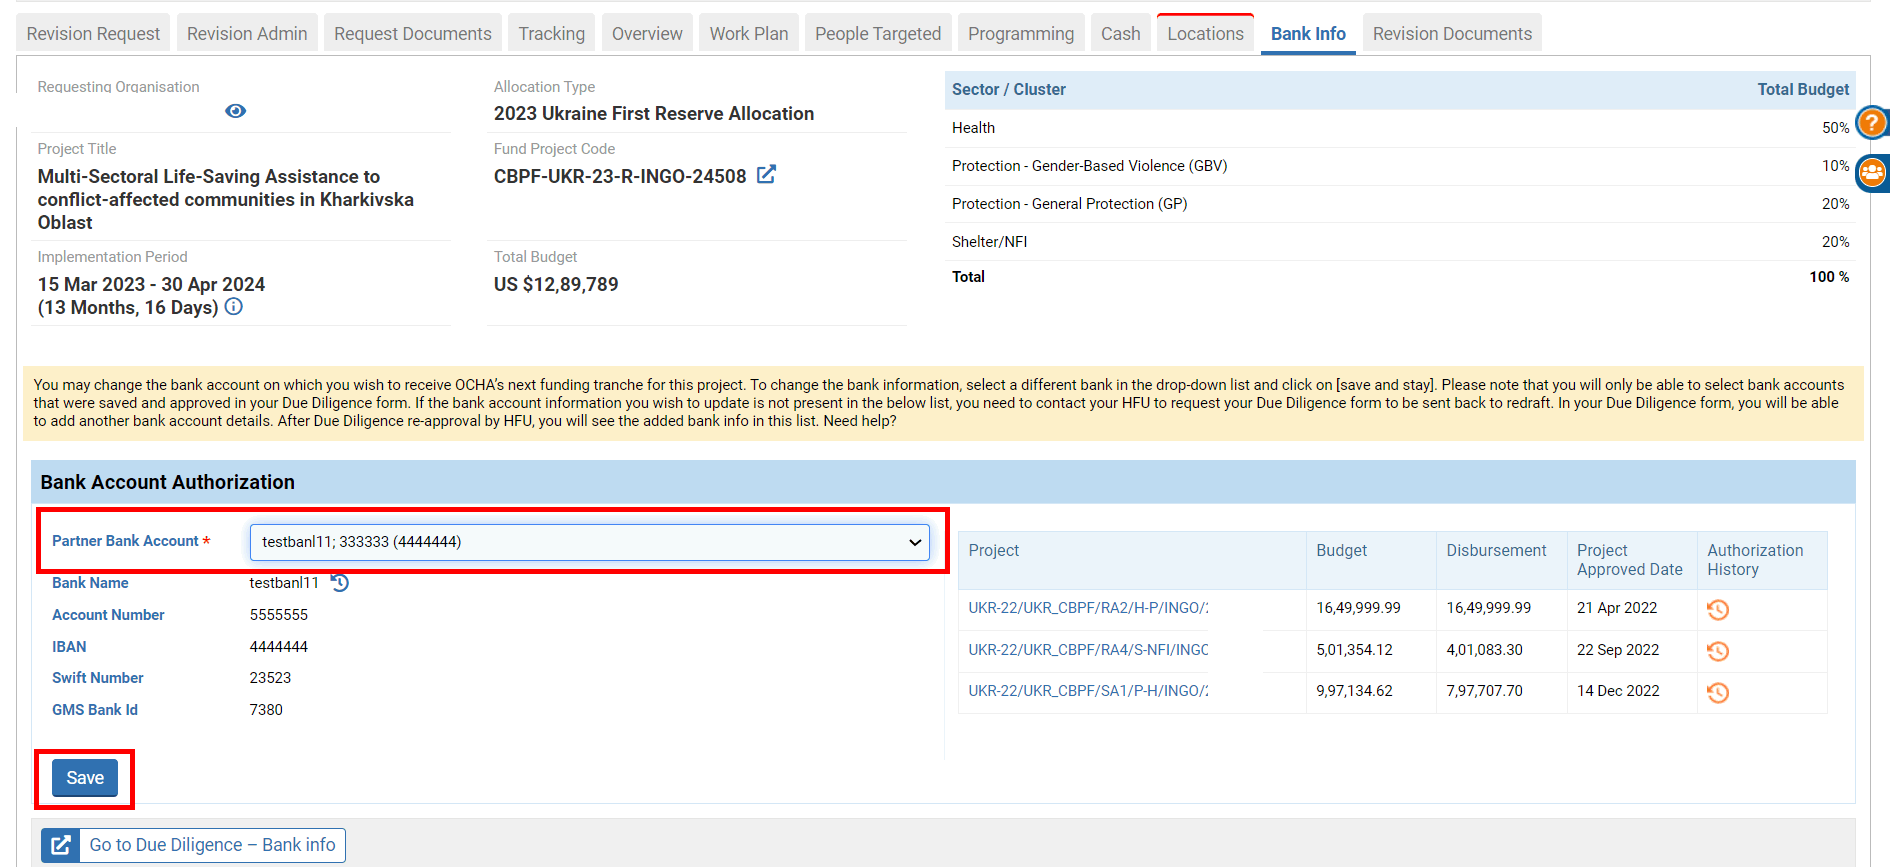Click the Save button
This screenshot has width=1890, height=867.
(x=85, y=778)
